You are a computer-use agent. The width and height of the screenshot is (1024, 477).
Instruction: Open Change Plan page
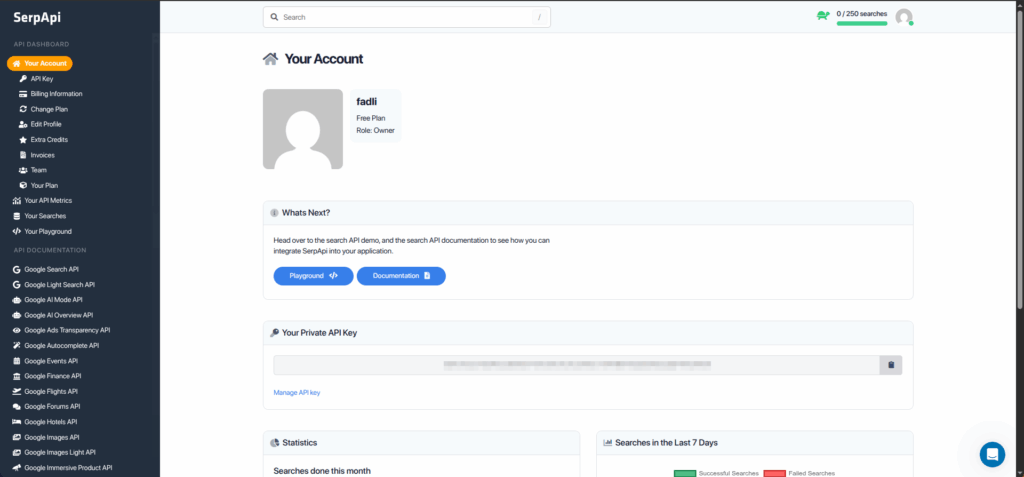(x=49, y=109)
